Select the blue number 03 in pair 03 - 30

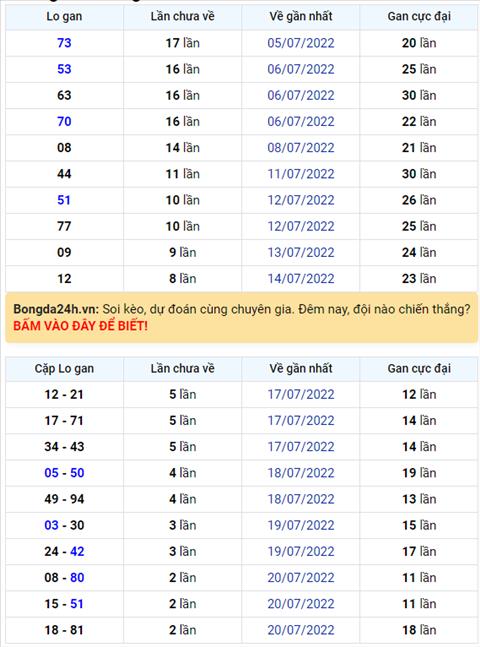(x=51, y=525)
